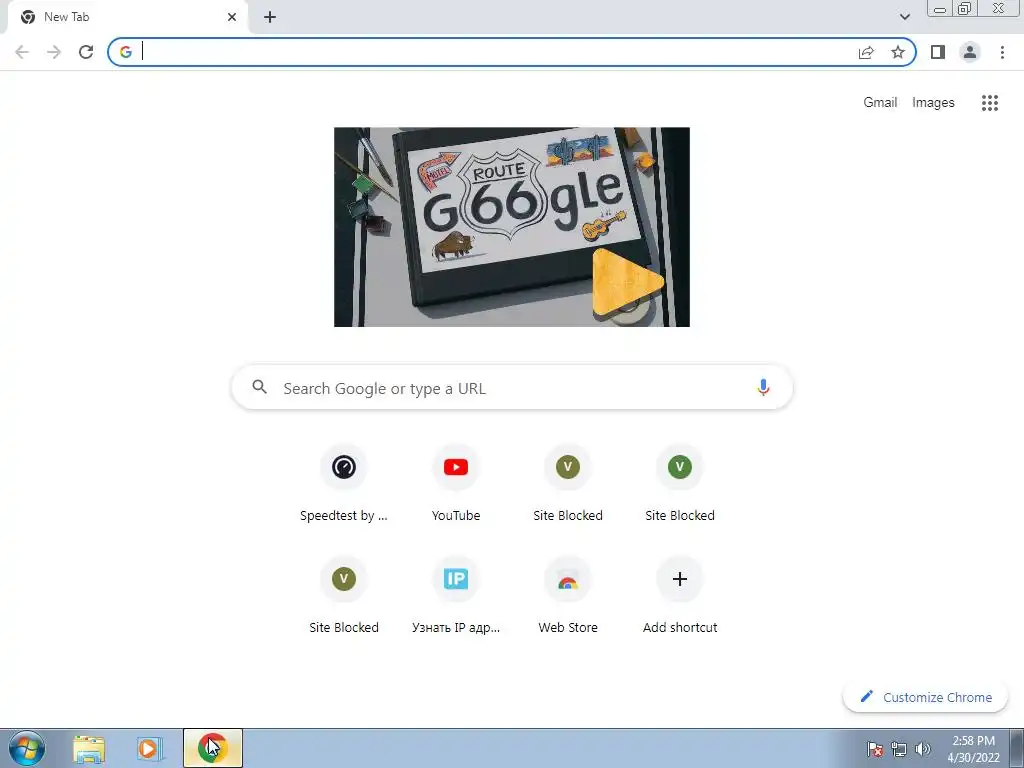Focus the Search Google or type a URL box
Image resolution: width=1024 pixels, height=768 pixels.
512,388
